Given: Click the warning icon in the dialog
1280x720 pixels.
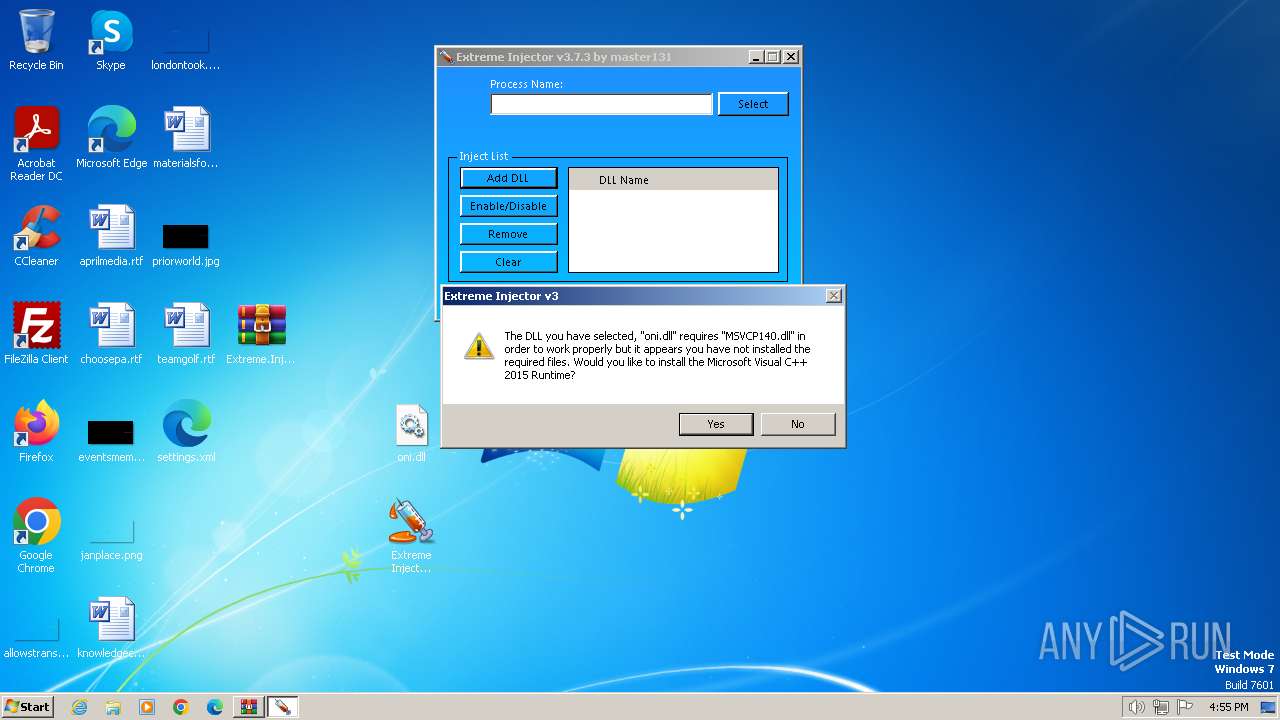Looking at the screenshot, I should pos(479,345).
